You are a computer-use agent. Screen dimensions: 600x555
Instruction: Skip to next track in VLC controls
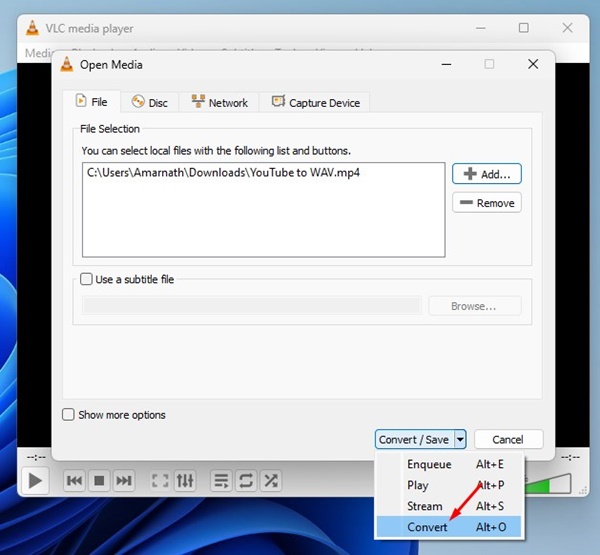(124, 480)
